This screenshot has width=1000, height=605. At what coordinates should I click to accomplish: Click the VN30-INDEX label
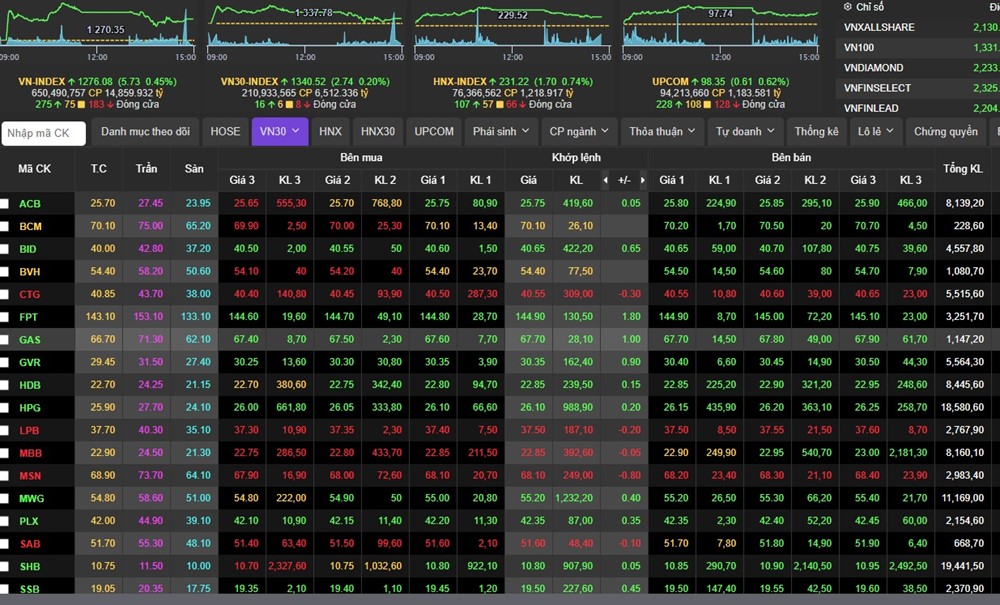pyautogui.click(x=249, y=82)
